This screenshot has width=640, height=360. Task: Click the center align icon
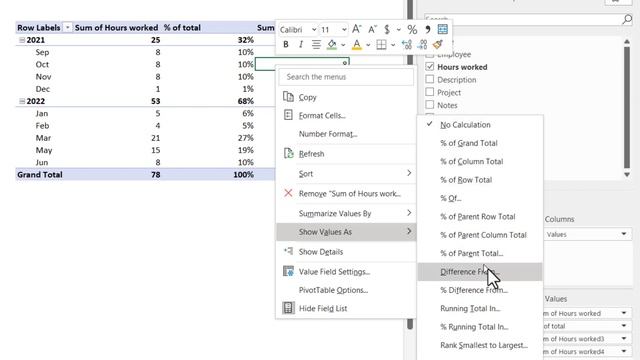click(316, 44)
